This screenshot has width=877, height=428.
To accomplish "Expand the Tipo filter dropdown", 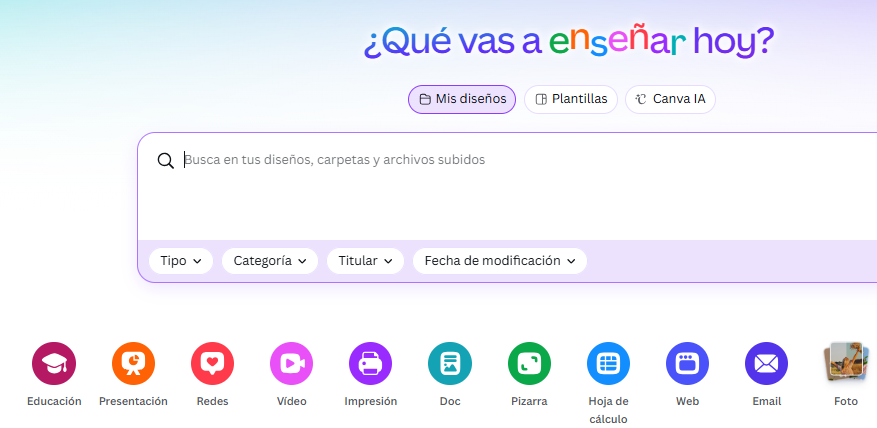I will click(181, 261).
